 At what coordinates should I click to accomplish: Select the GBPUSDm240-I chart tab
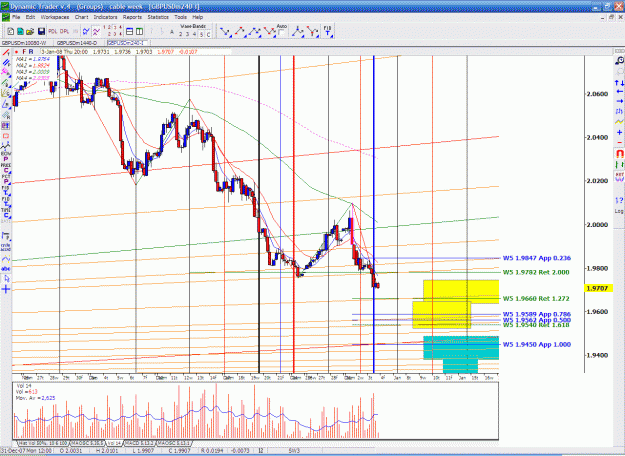[x=128, y=43]
